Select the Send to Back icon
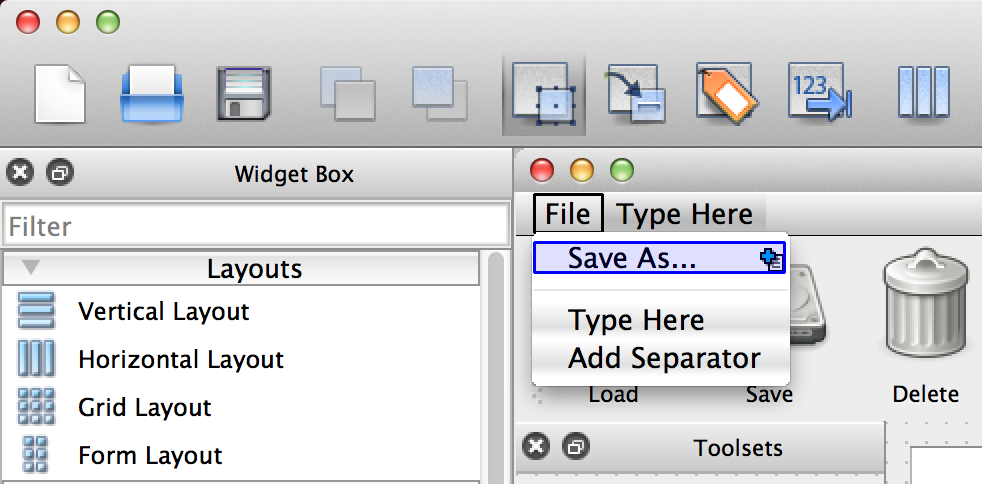The image size is (982, 484). pos(347,94)
